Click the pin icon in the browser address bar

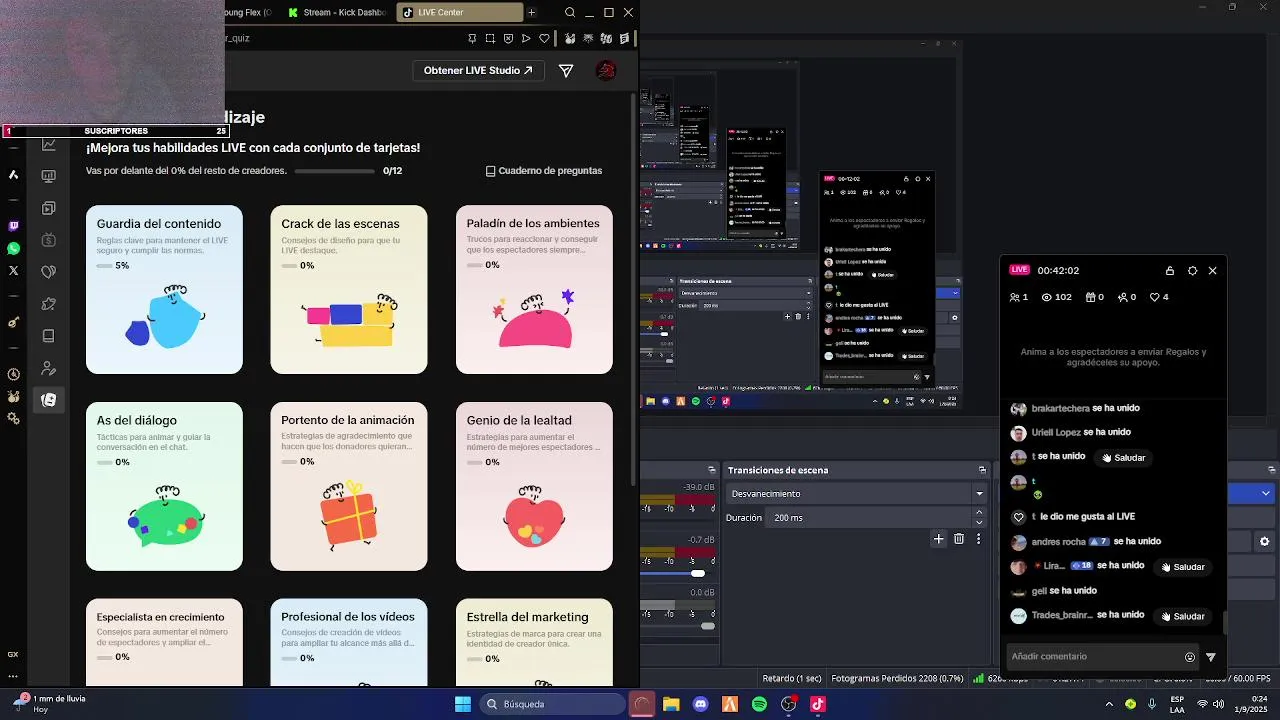point(472,38)
